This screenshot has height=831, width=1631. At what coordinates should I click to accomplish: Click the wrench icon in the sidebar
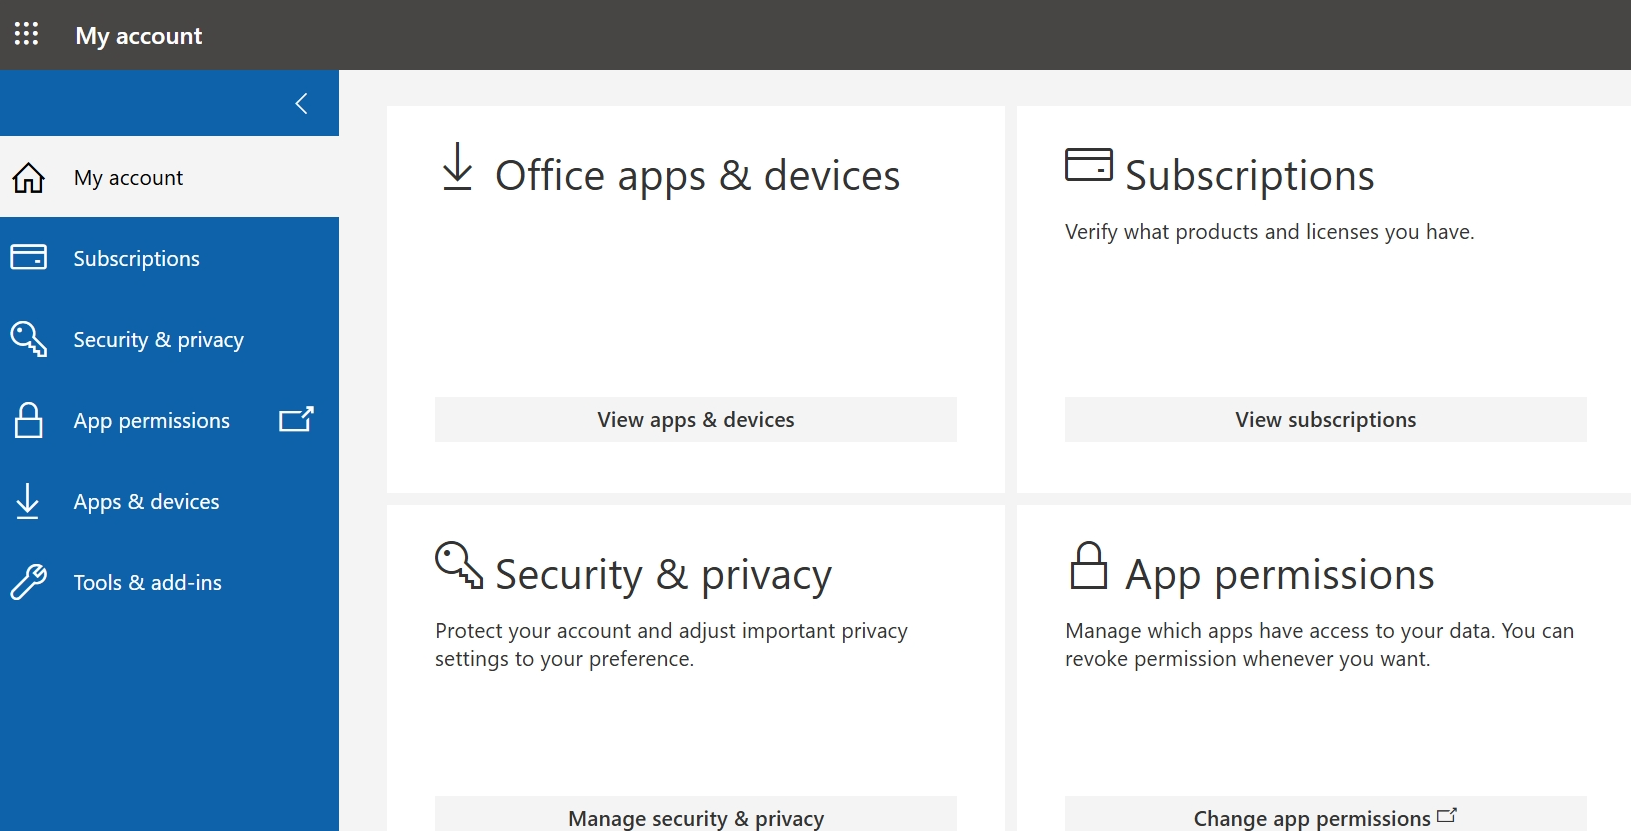28,582
